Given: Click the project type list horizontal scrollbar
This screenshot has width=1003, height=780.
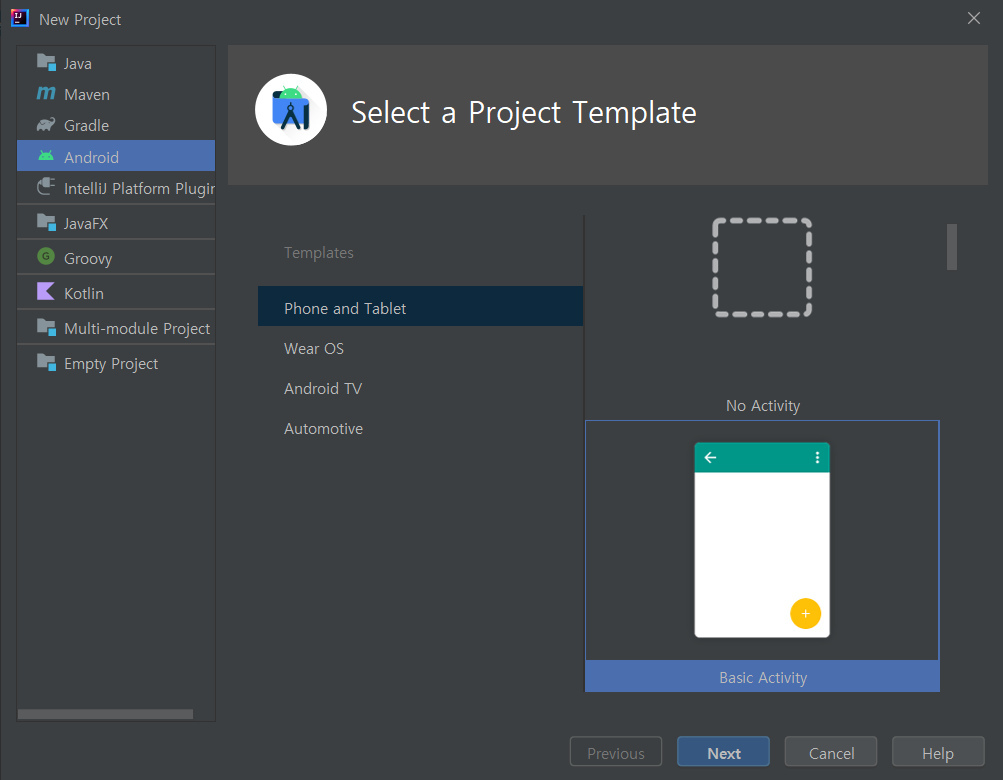Looking at the screenshot, I should pyautogui.click(x=106, y=714).
